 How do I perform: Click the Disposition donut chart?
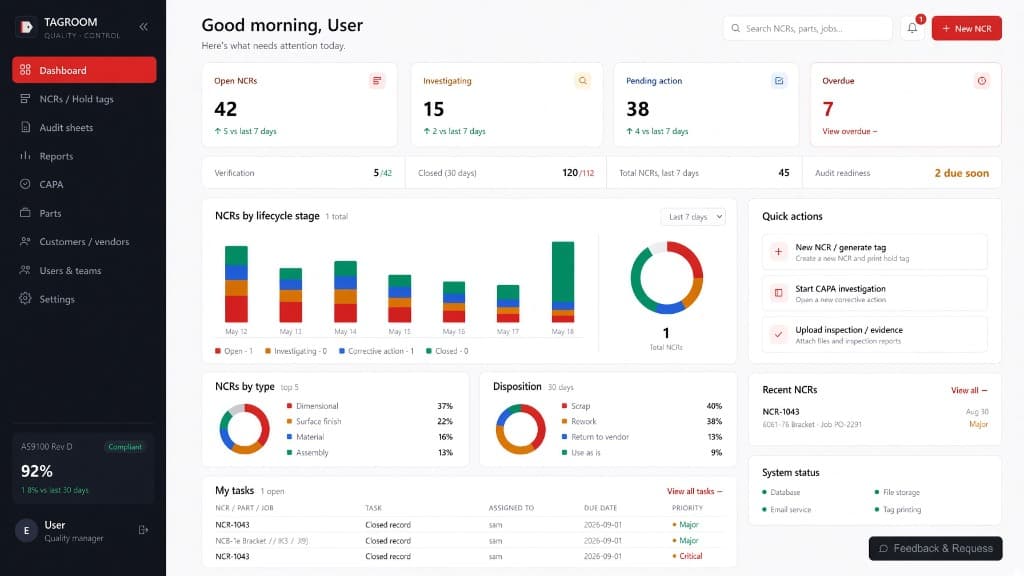click(x=520, y=429)
